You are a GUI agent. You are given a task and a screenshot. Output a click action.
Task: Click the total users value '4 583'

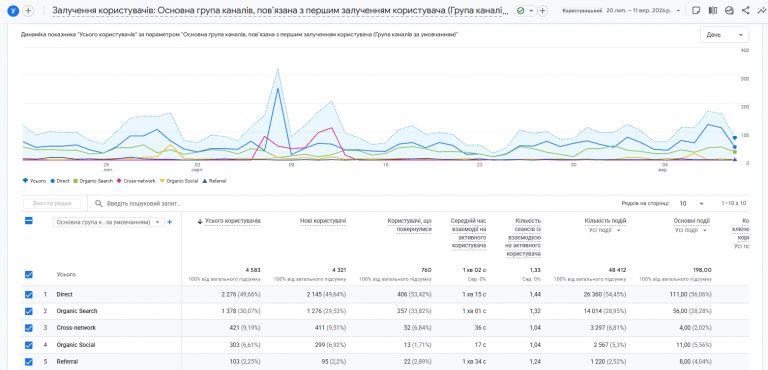[252, 270]
